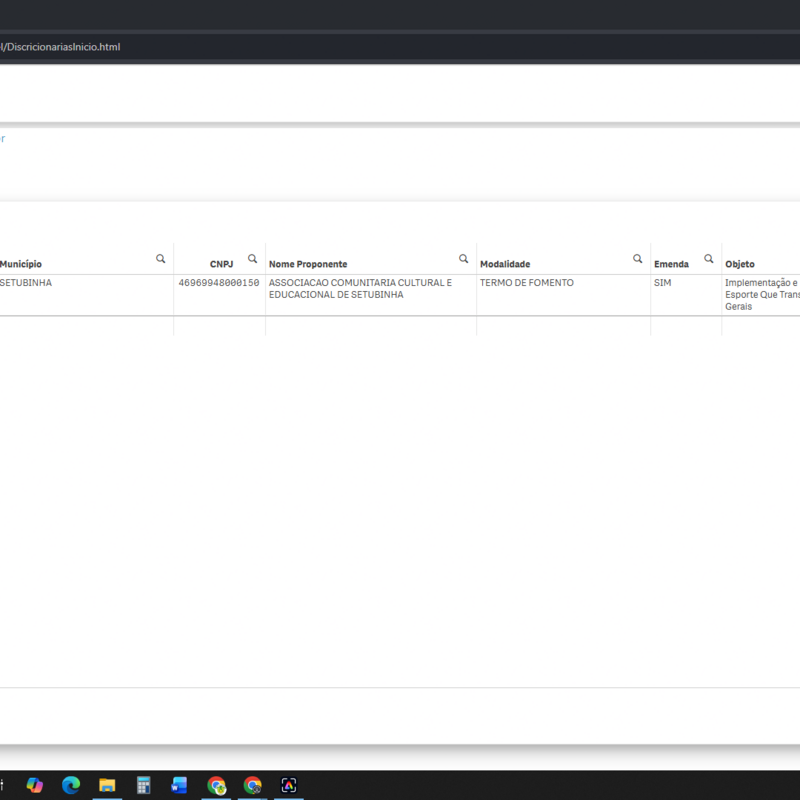Open File Explorer from the taskbar
Viewport: 800px width, 800px height.
(x=107, y=785)
